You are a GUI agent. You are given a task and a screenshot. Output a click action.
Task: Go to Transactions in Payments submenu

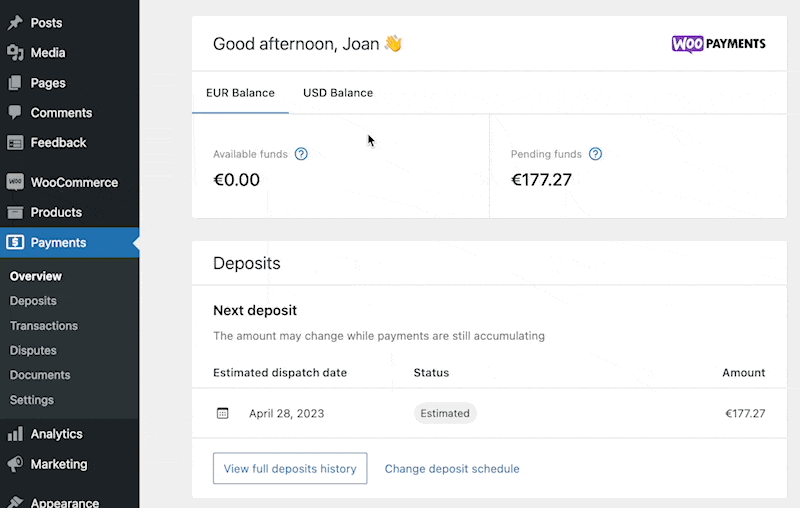coord(44,326)
